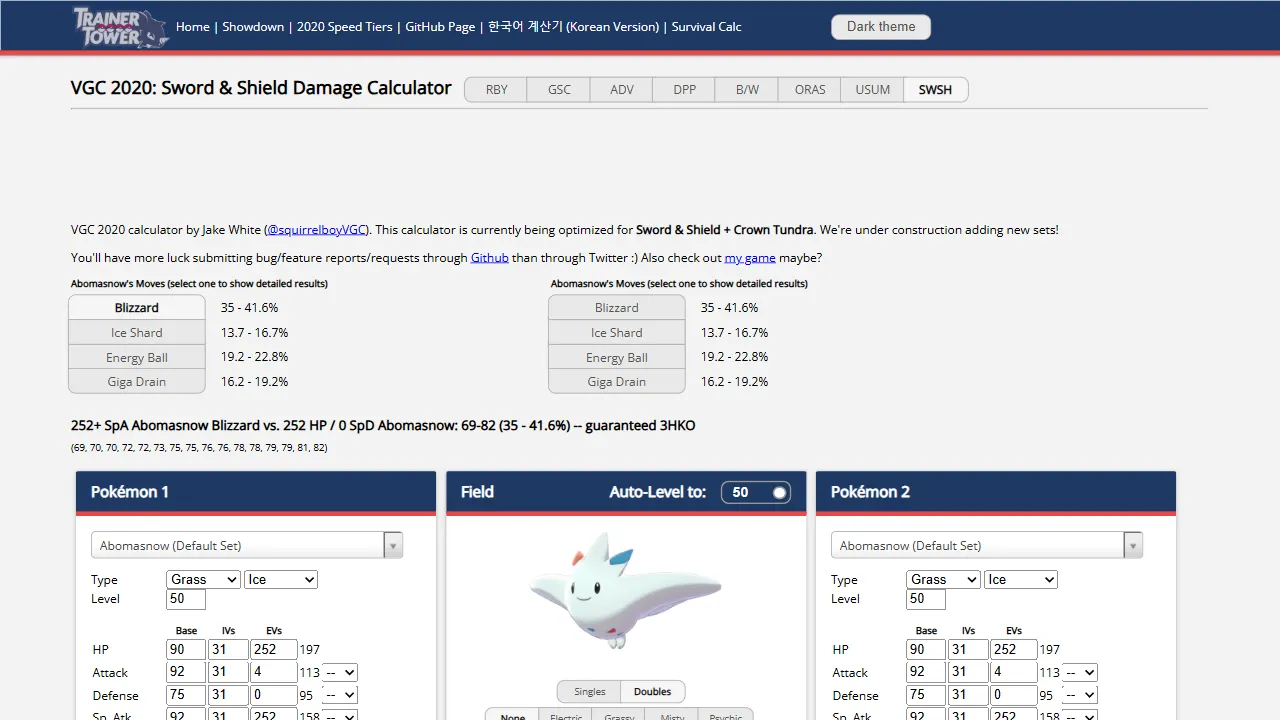The width and height of the screenshot is (1280, 720).
Task: Open the Pokémon 1 set selector dropdown
Action: [x=247, y=545]
